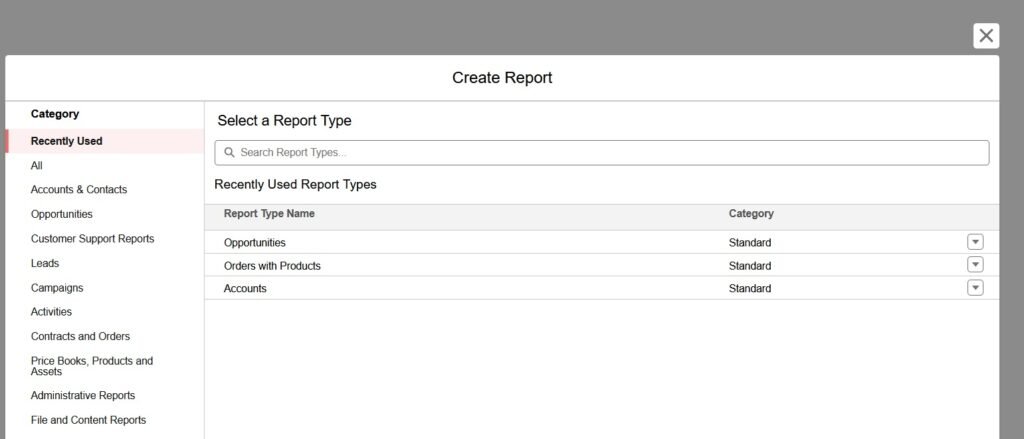The width and height of the screenshot is (1024, 439).
Task: Open Administrative Reports category
Action: click(x=83, y=395)
